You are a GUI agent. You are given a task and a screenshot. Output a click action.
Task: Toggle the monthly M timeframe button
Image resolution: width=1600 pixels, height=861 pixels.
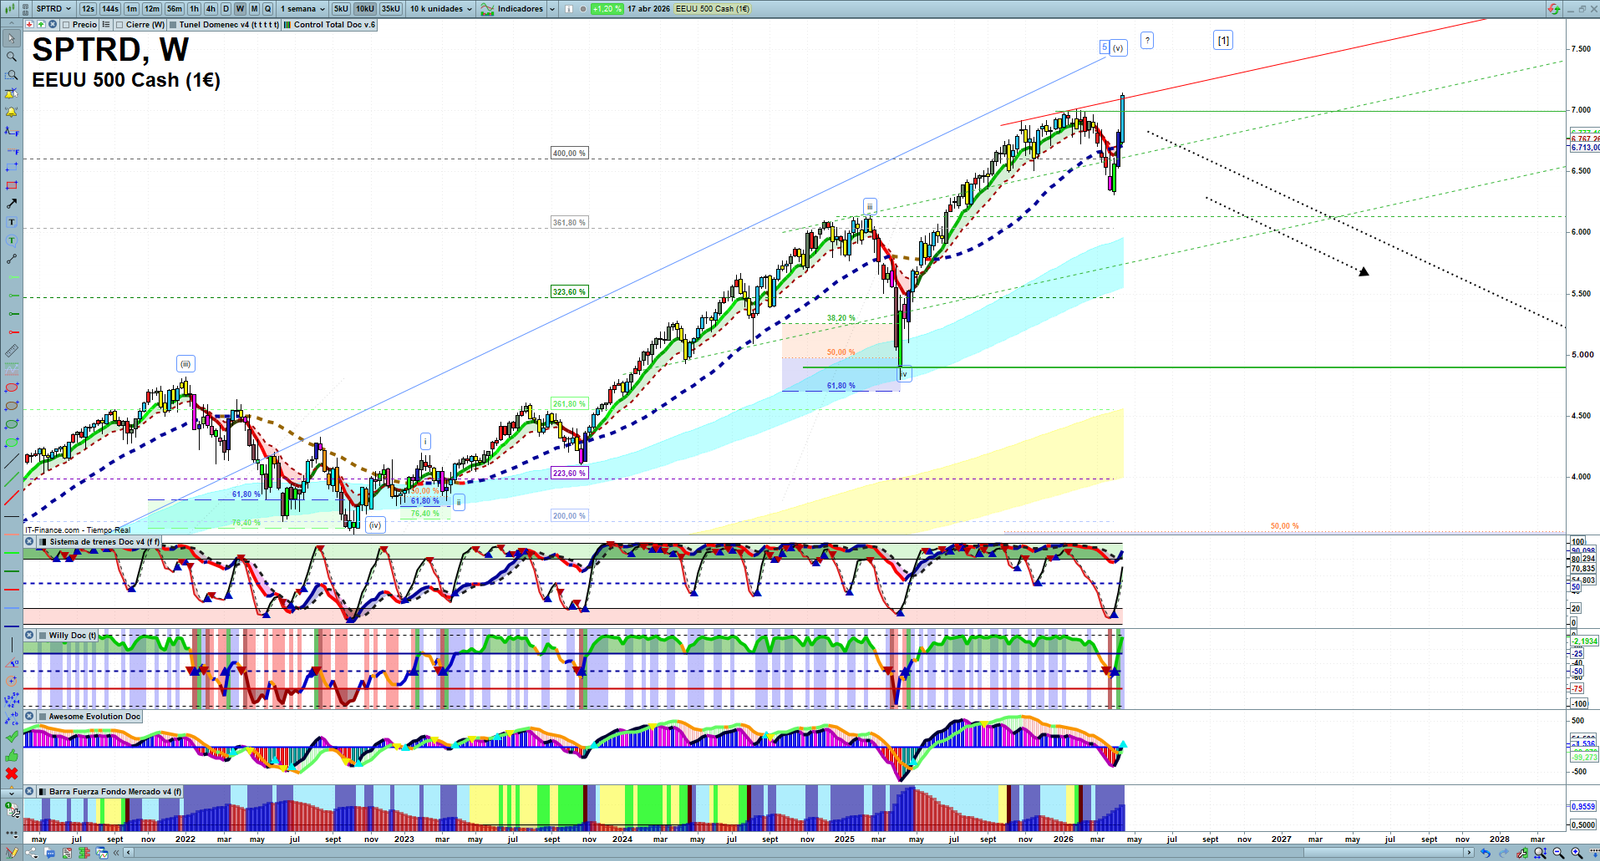(x=254, y=9)
